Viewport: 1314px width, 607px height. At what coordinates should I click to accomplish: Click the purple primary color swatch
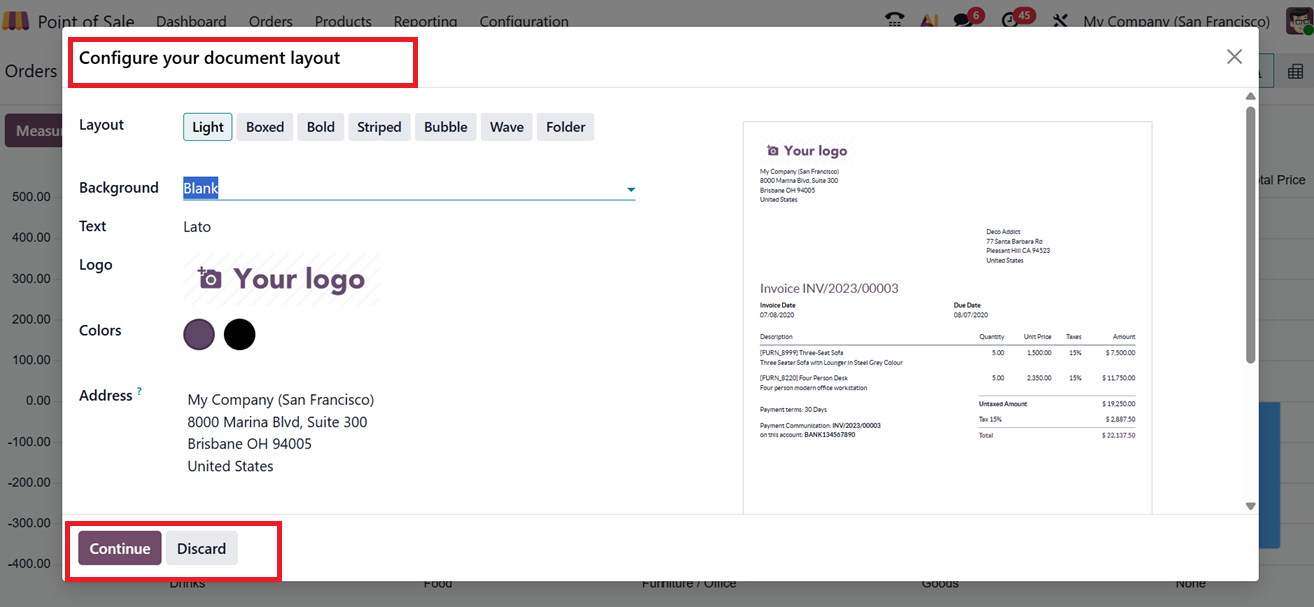click(199, 334)
